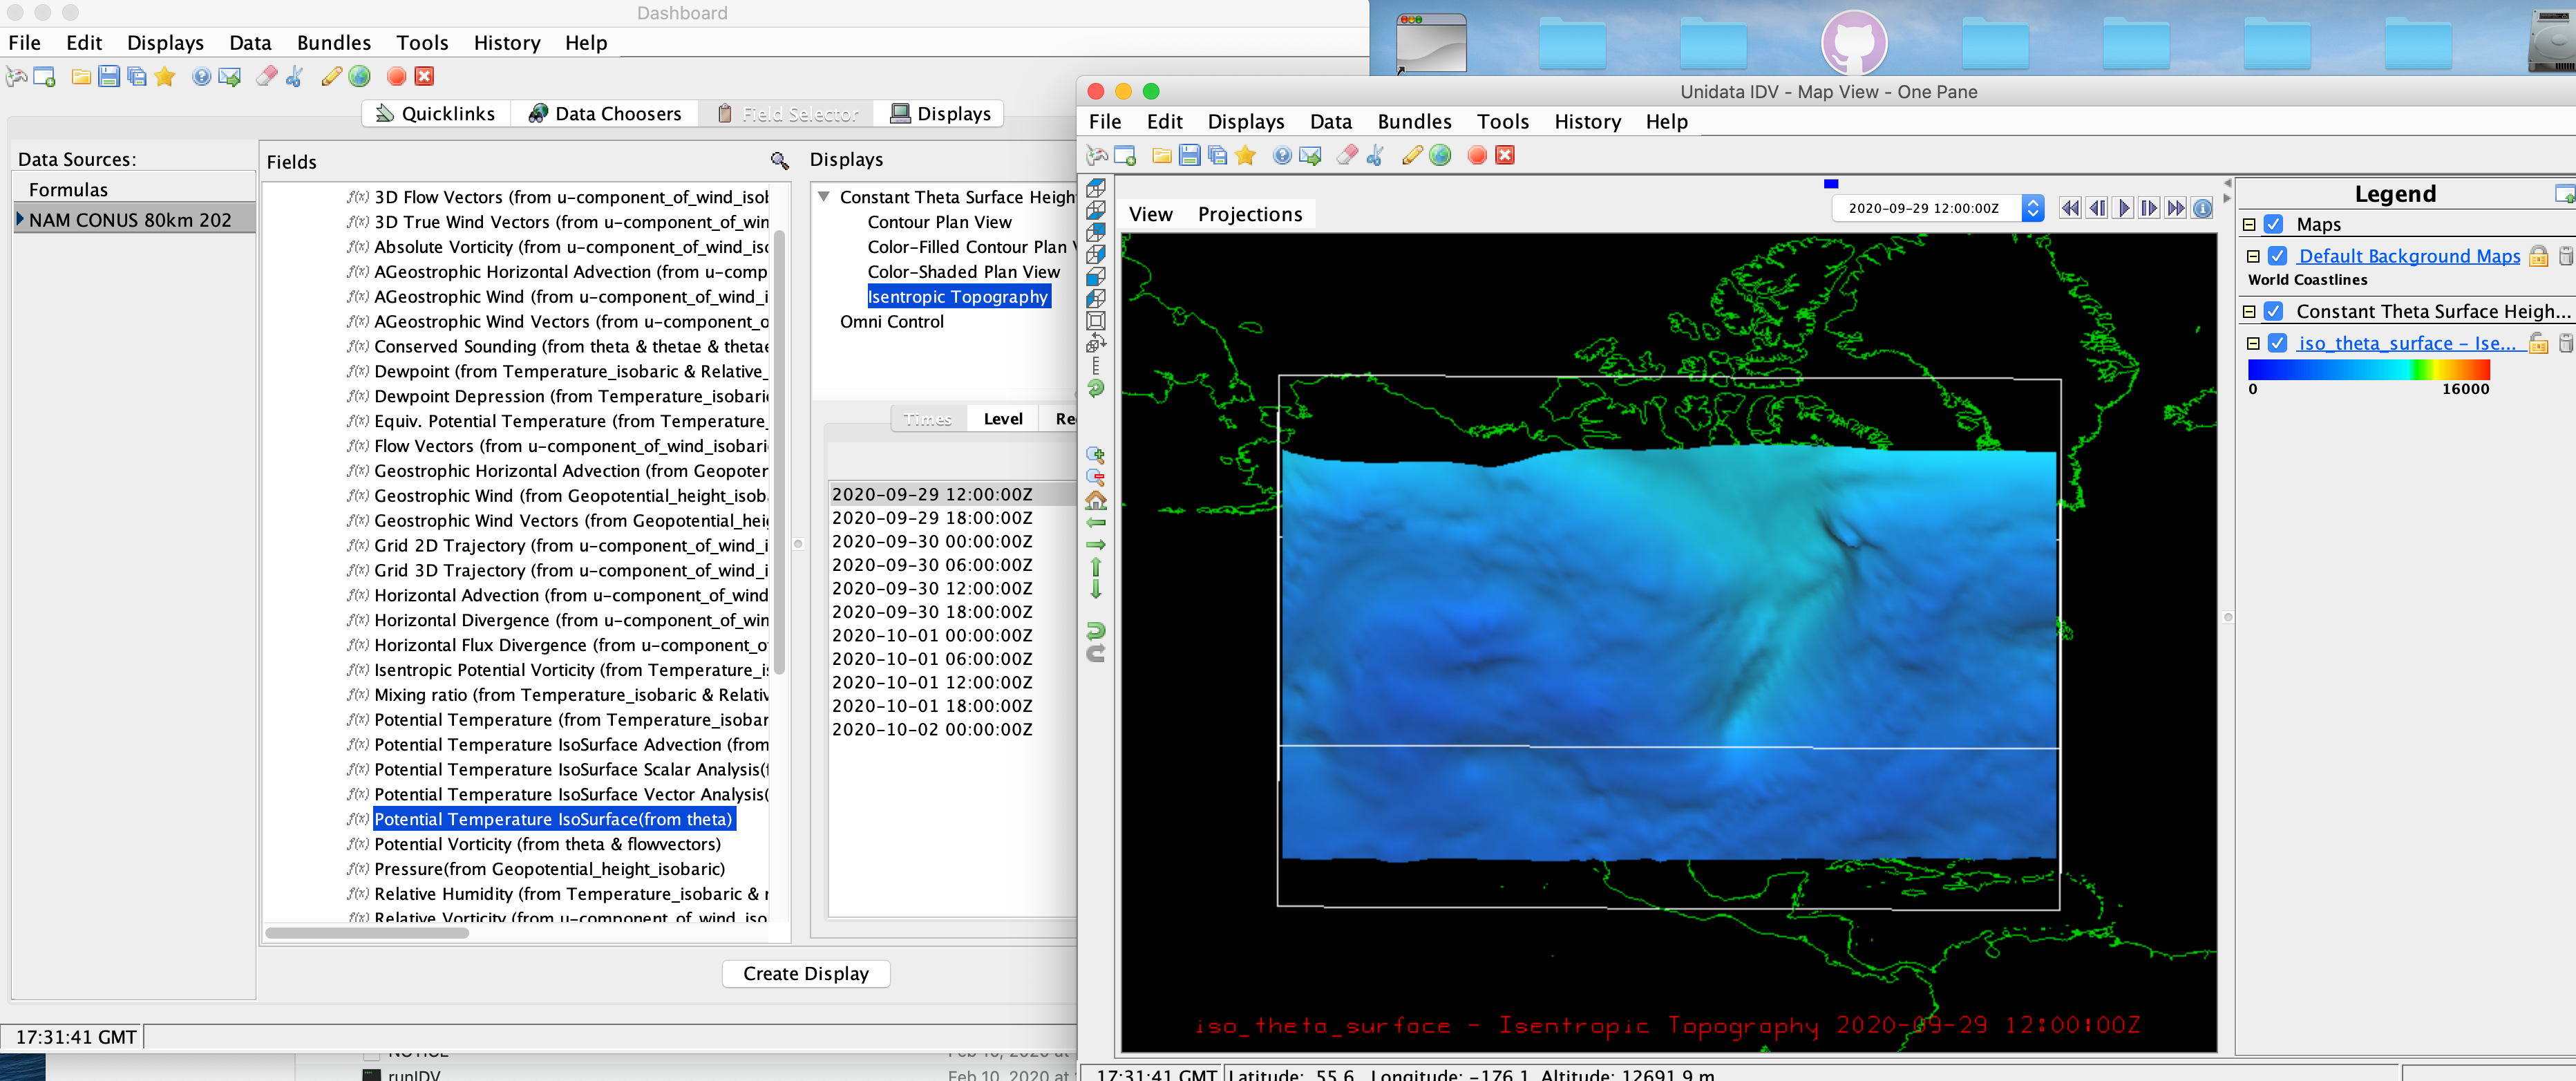Uncheck the Maps visibility checkbox
Viewport: 2576px width, 1081px height.
2274,224
